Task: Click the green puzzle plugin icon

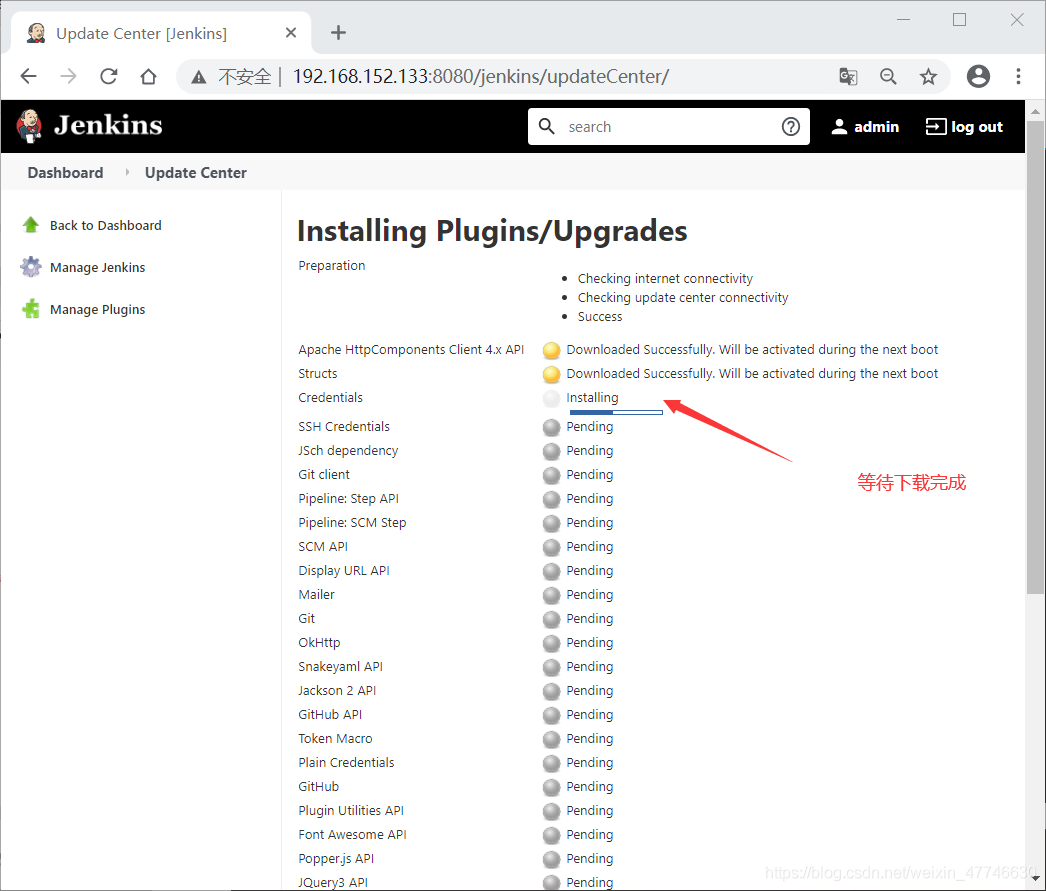Action: 31,309
